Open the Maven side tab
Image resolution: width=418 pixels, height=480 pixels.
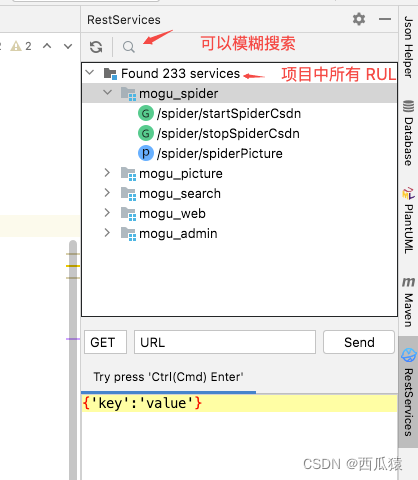click(x=408, y=302)
